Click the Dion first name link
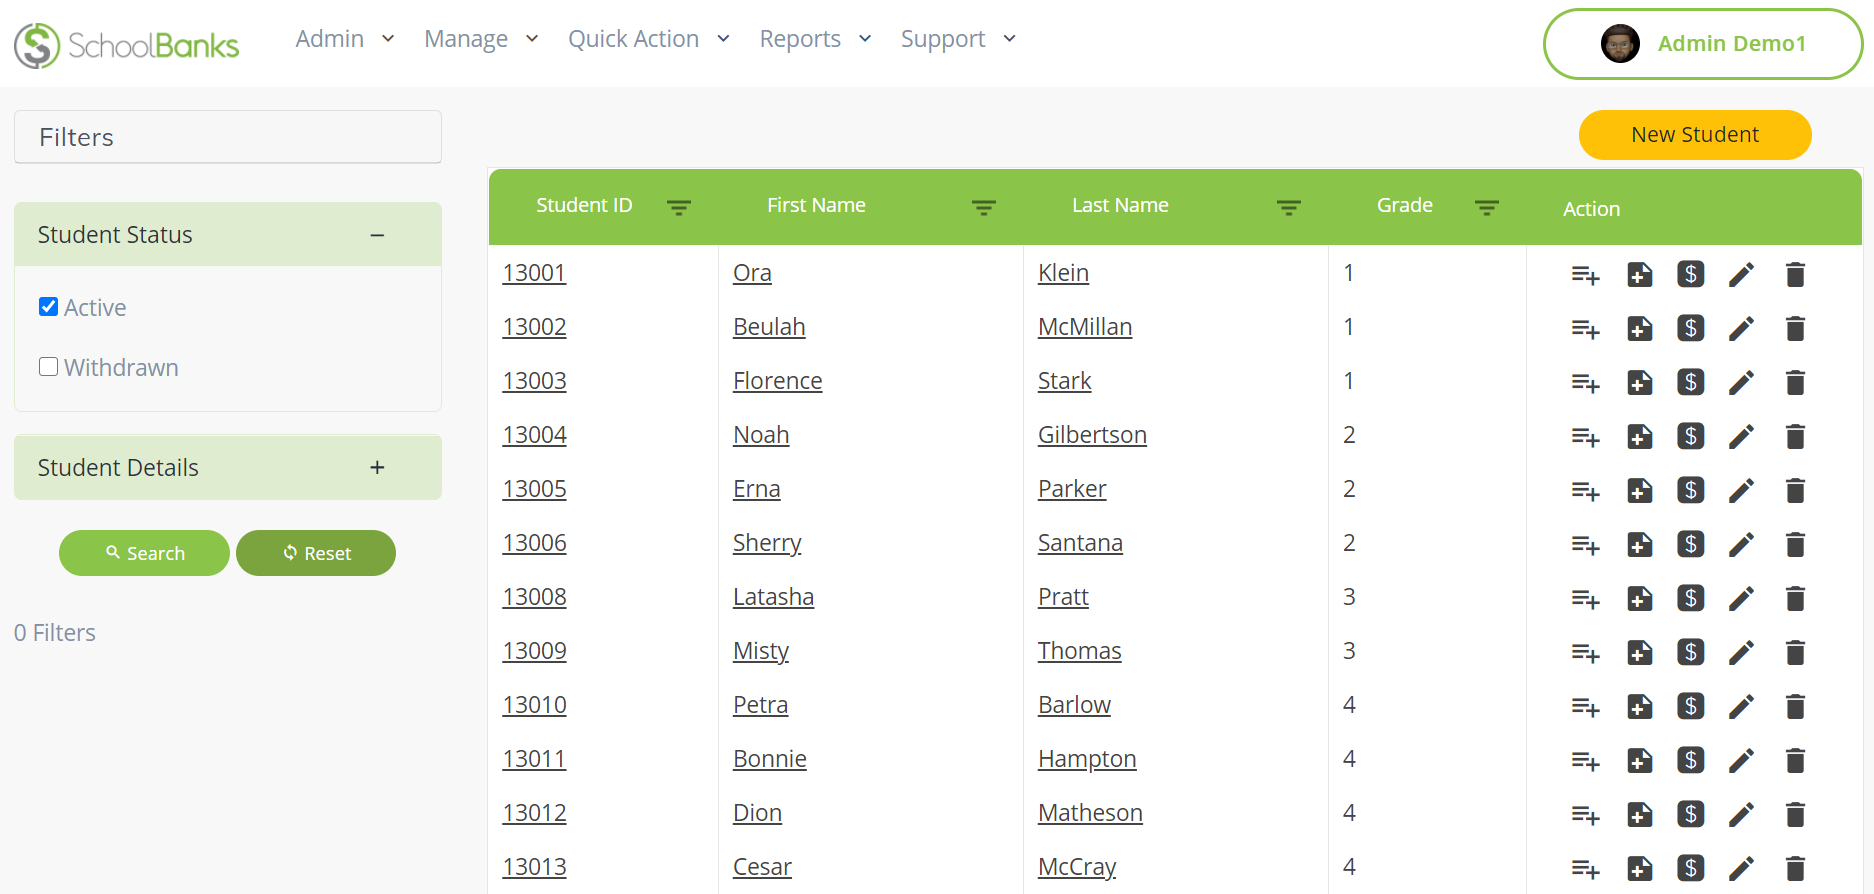The image size is (1874, 894). coord(757,813)
